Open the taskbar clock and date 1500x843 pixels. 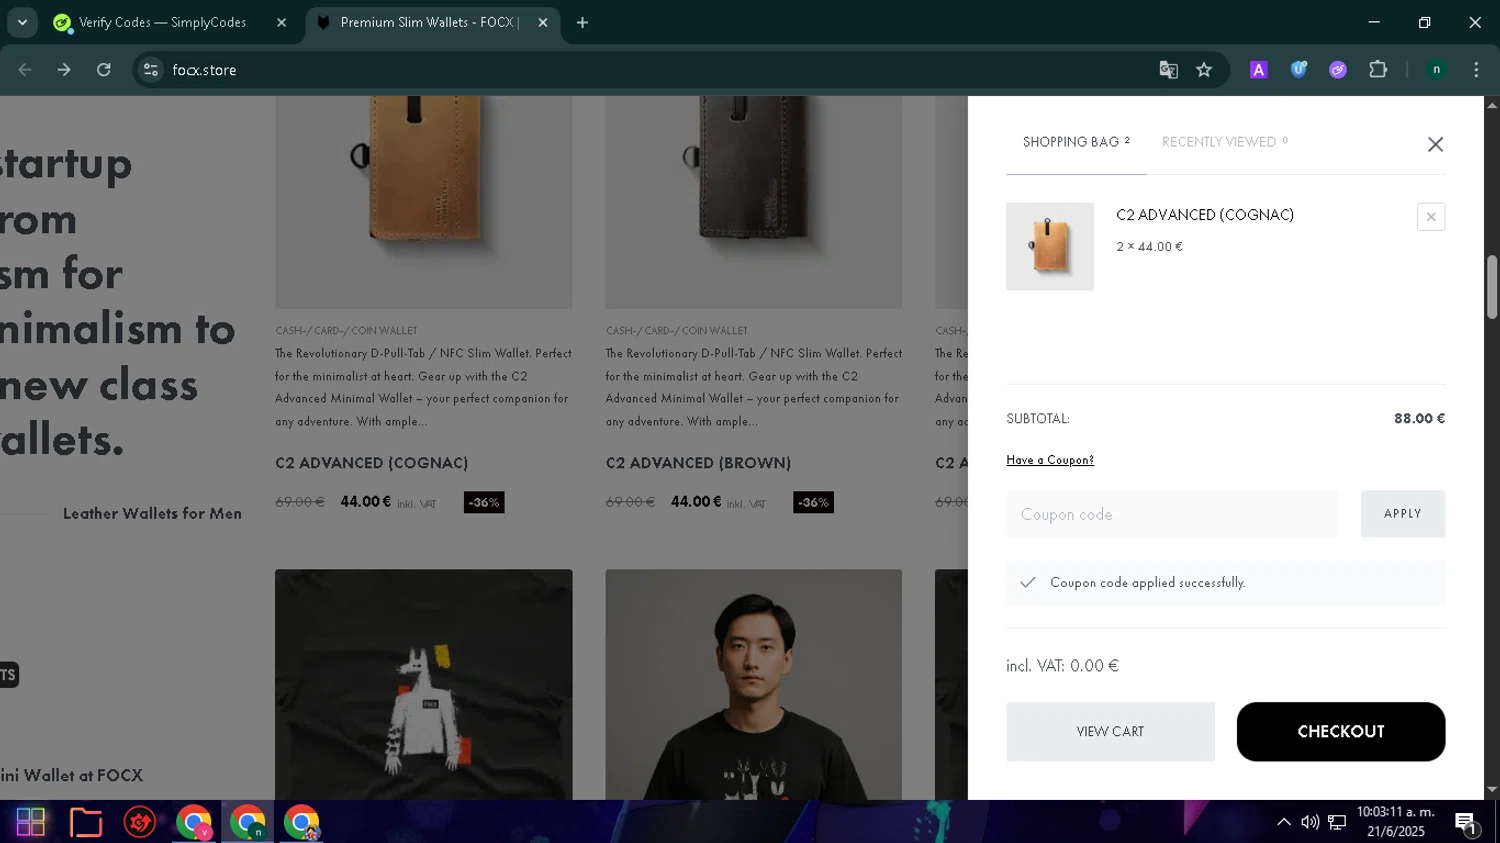[1396, 822]
